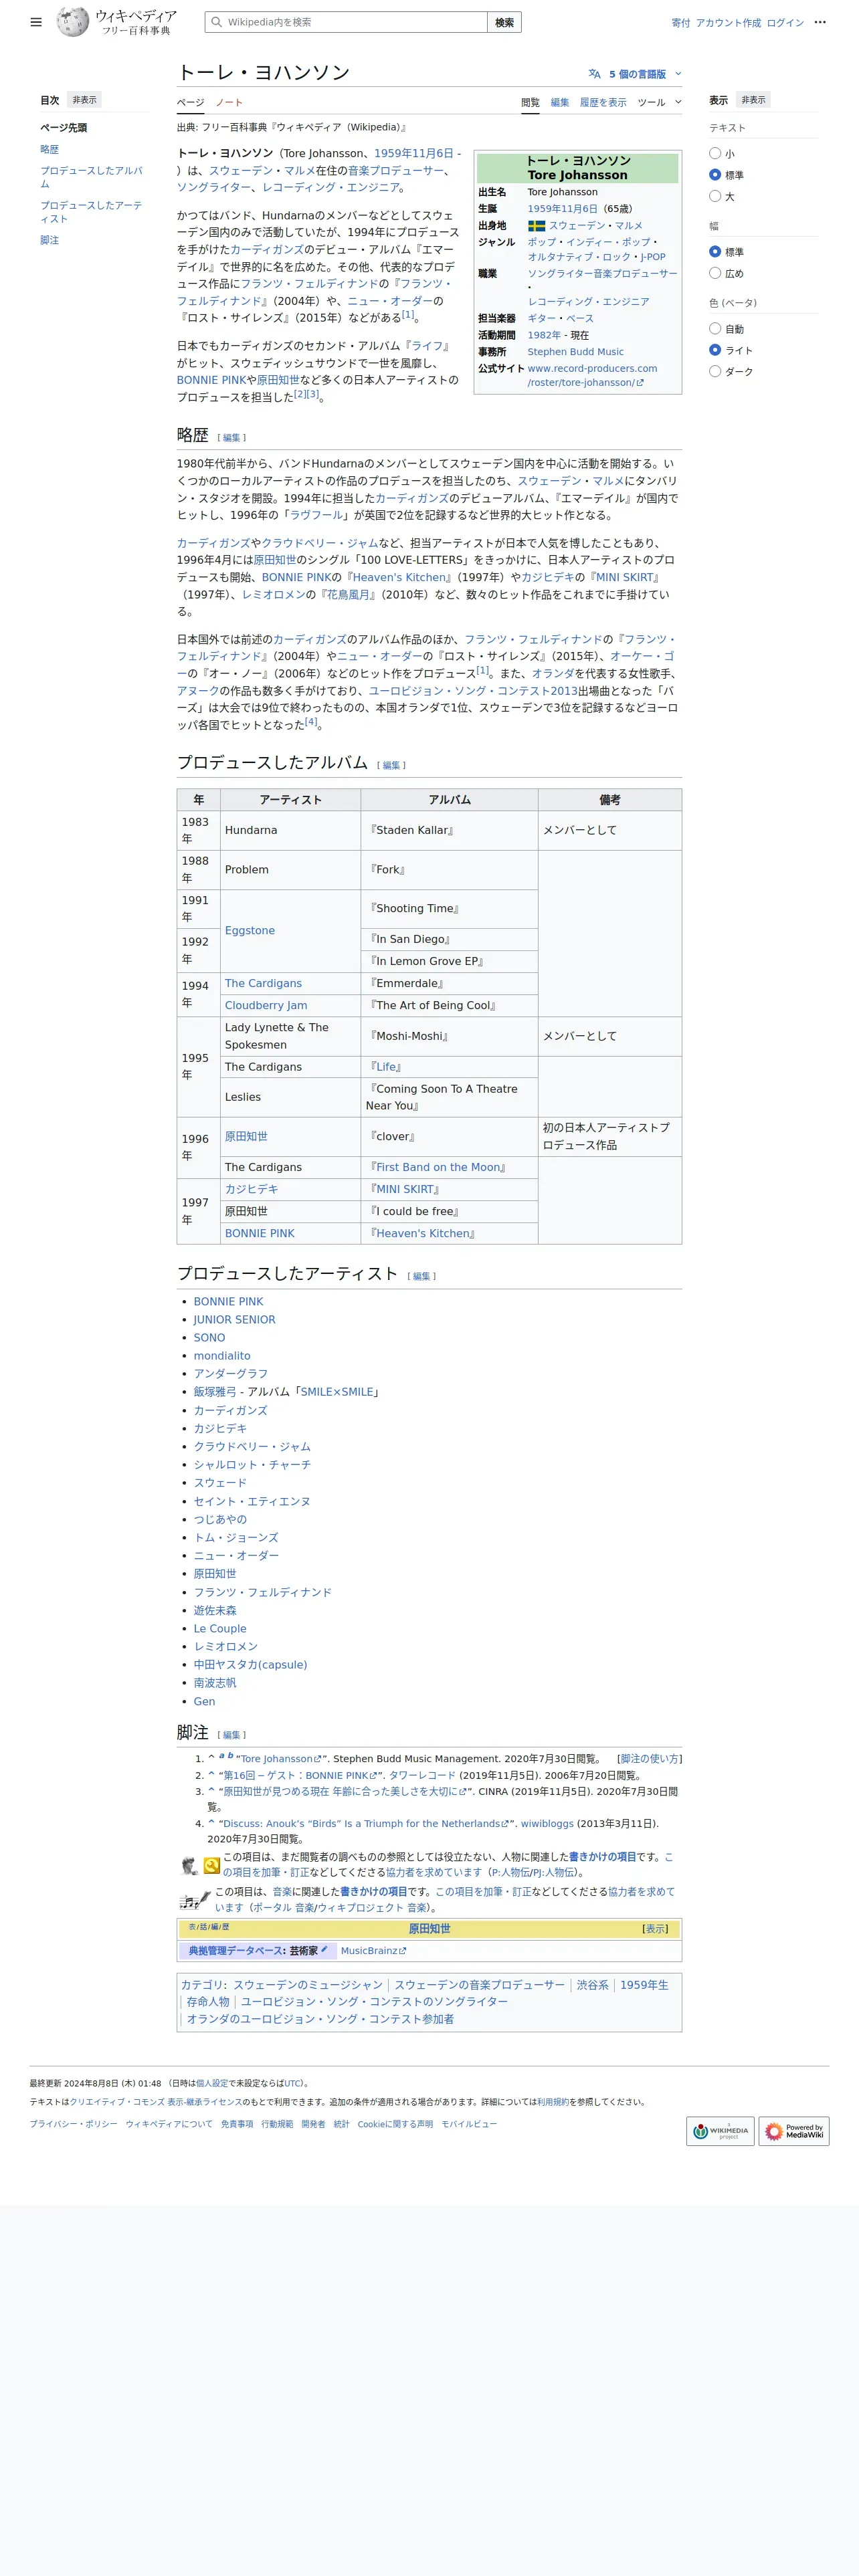The width and height of the screenshot is (859, 2576).
Task: Focus the Wikipedia search input field
Action: point(346,22)
